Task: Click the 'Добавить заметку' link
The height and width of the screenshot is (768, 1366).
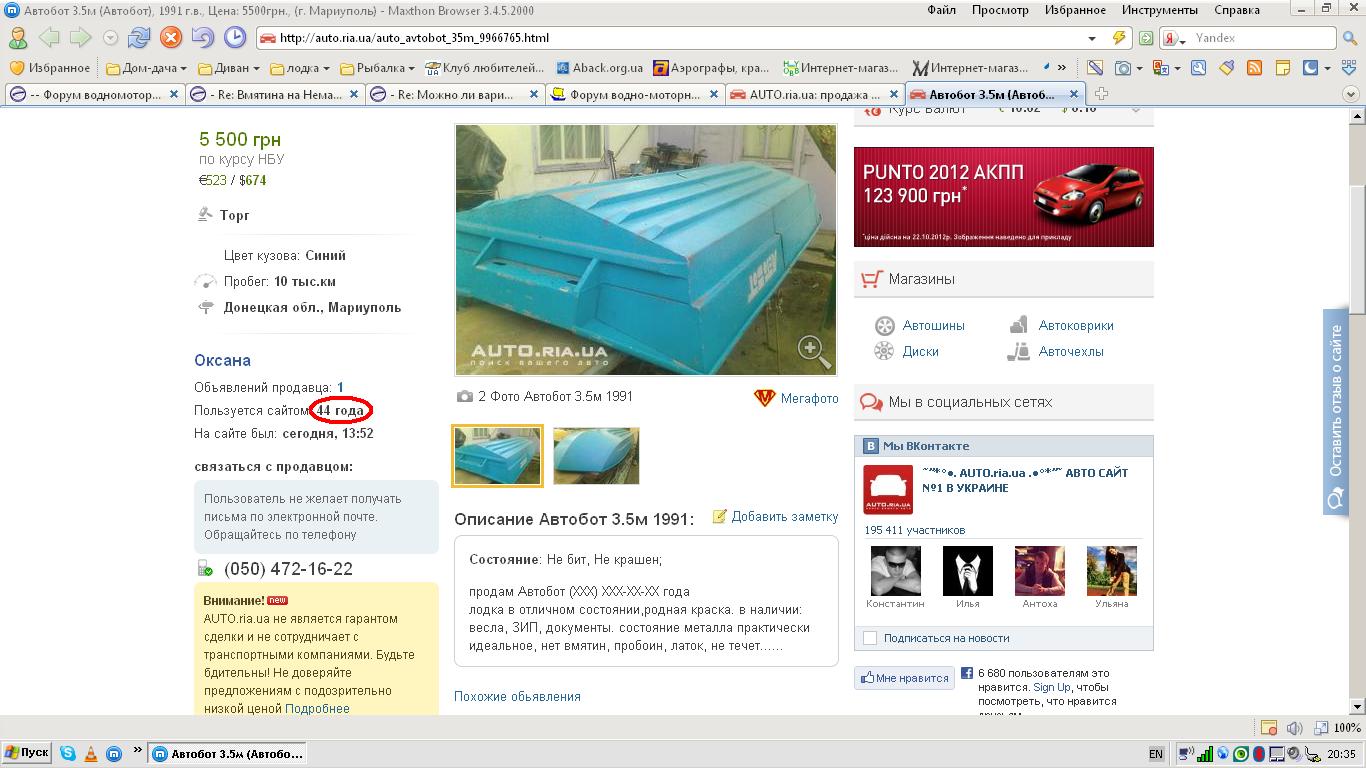Action: click(784, 516)
